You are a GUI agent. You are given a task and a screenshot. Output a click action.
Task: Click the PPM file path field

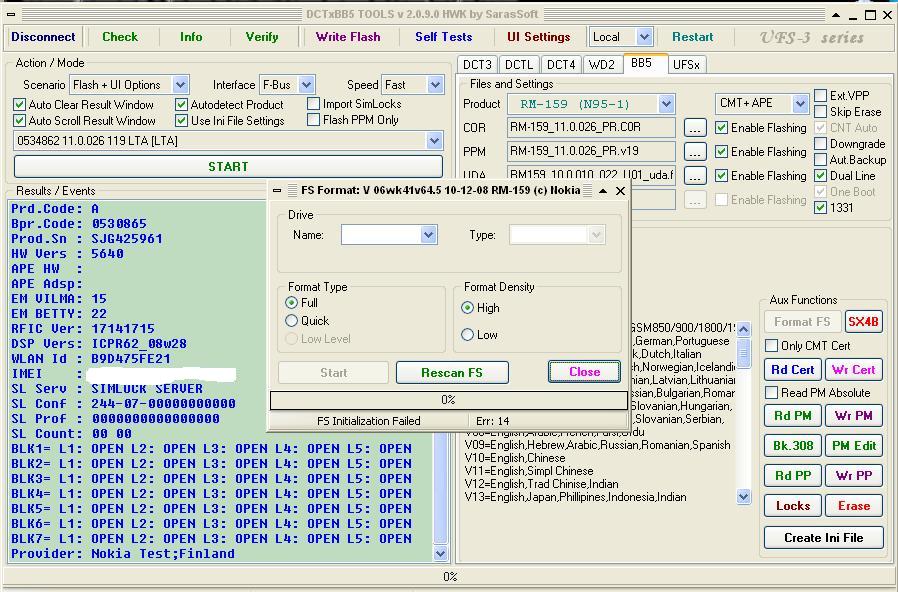[591, 152]
